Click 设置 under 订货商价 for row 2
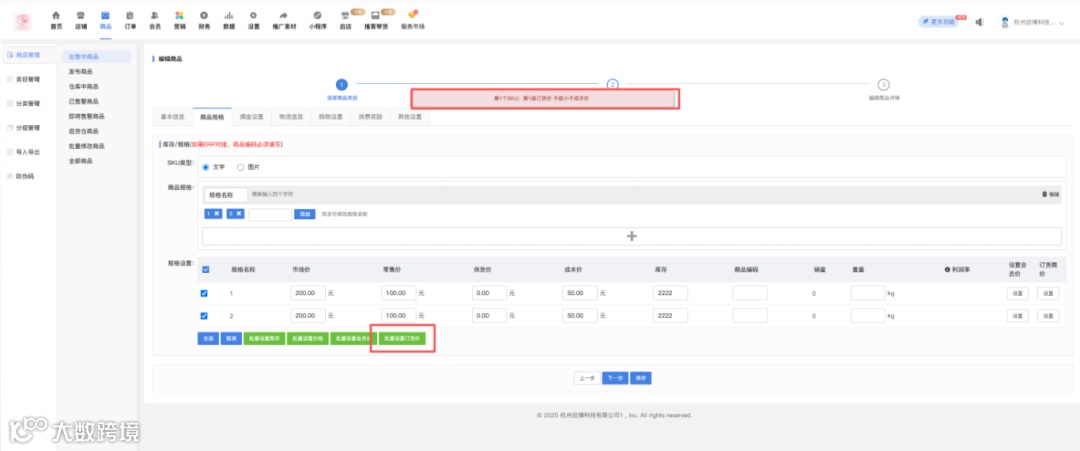 point(1048,316)
